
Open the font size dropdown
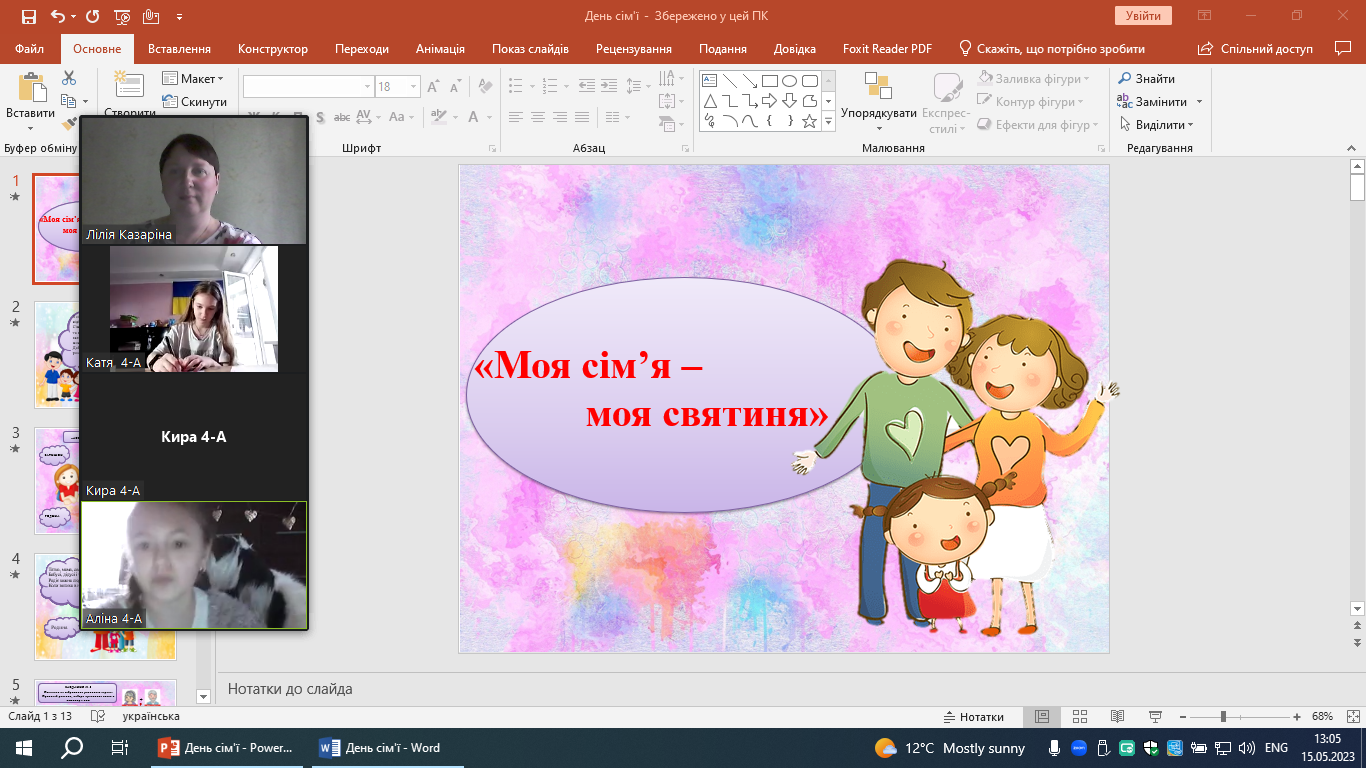(x=412, y=87)
